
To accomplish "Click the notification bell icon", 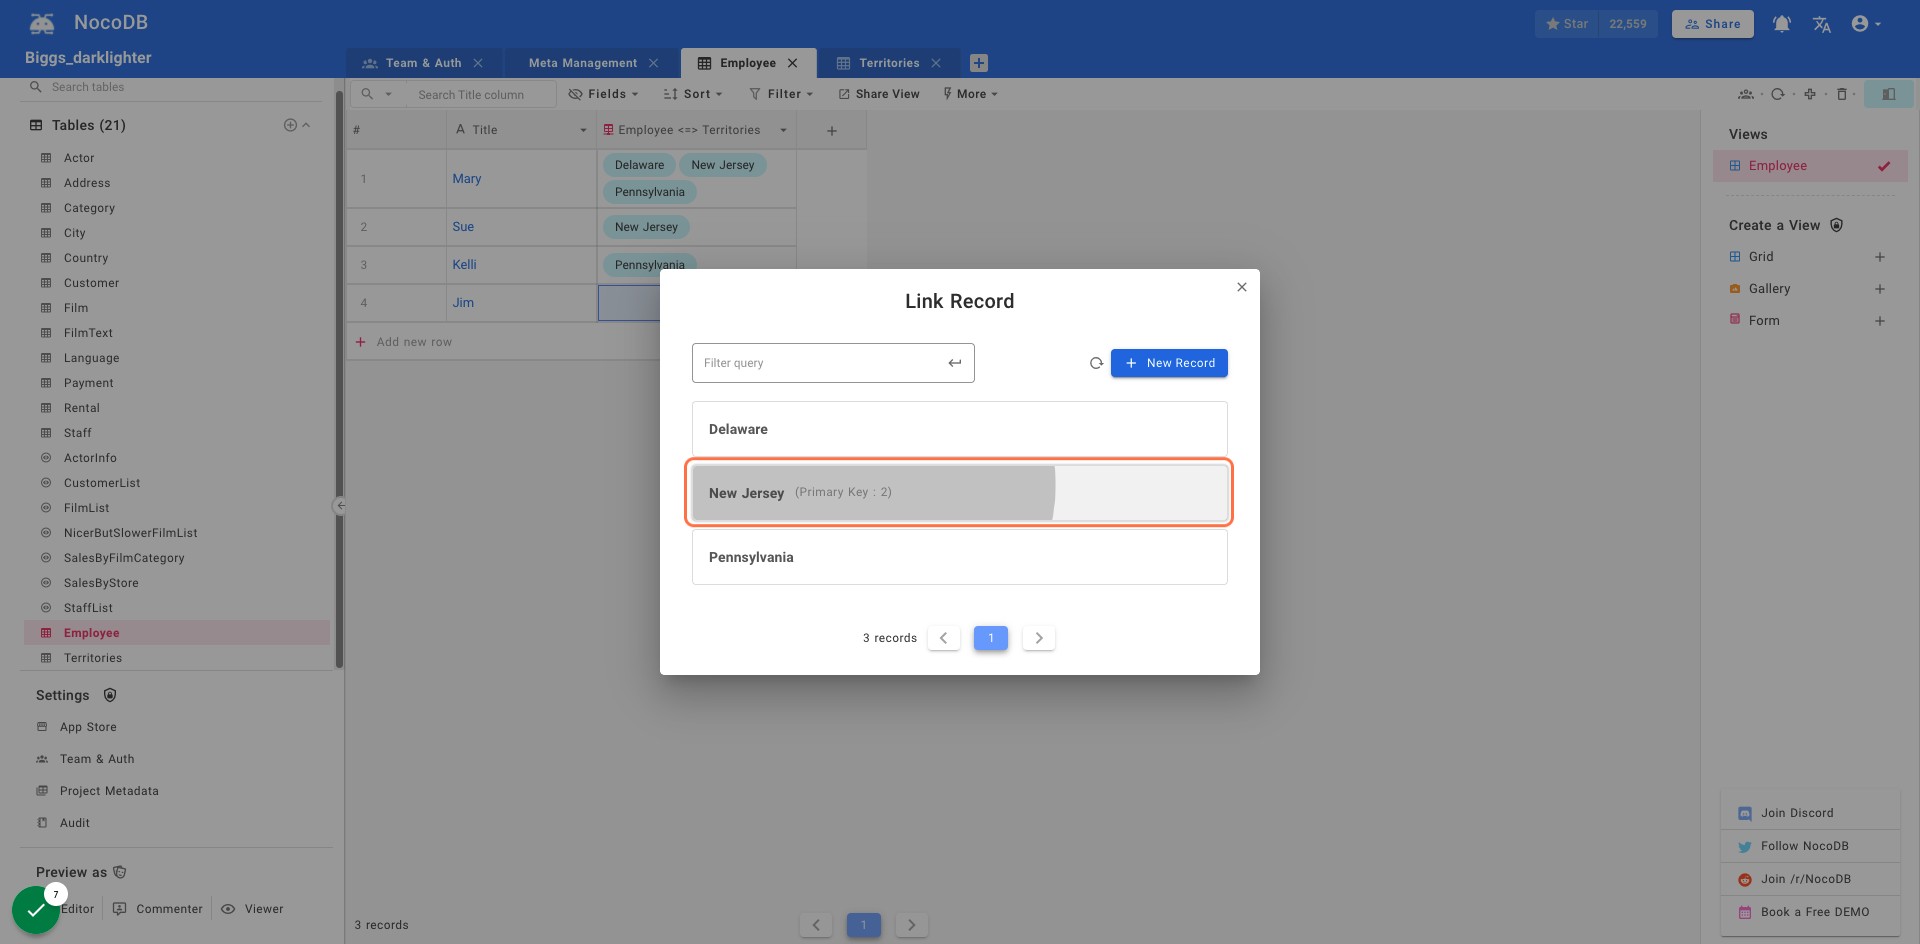I will point(1782,24).
